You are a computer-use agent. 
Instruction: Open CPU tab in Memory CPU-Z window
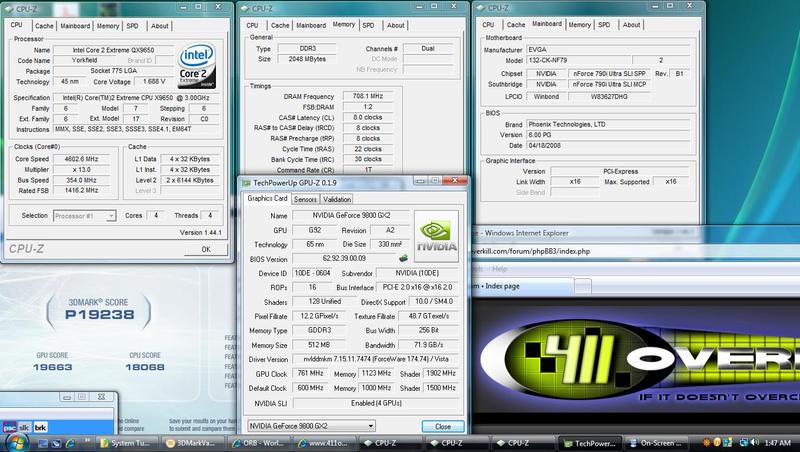tap(252, 25)
